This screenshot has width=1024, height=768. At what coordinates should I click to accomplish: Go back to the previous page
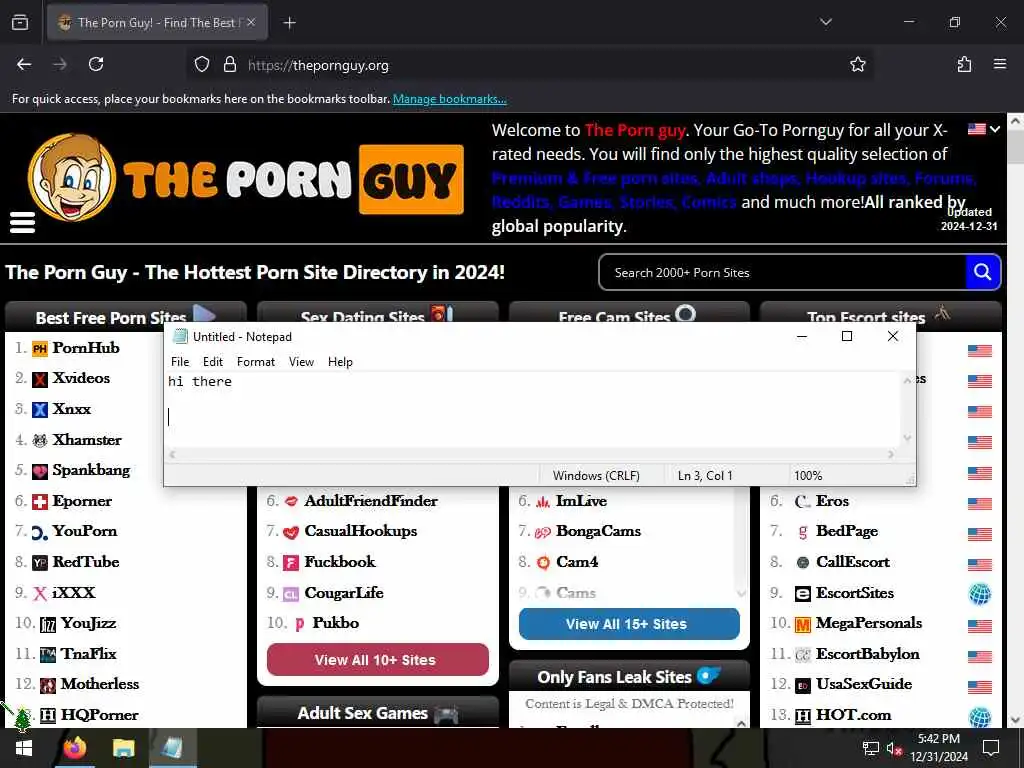(24, 64)
